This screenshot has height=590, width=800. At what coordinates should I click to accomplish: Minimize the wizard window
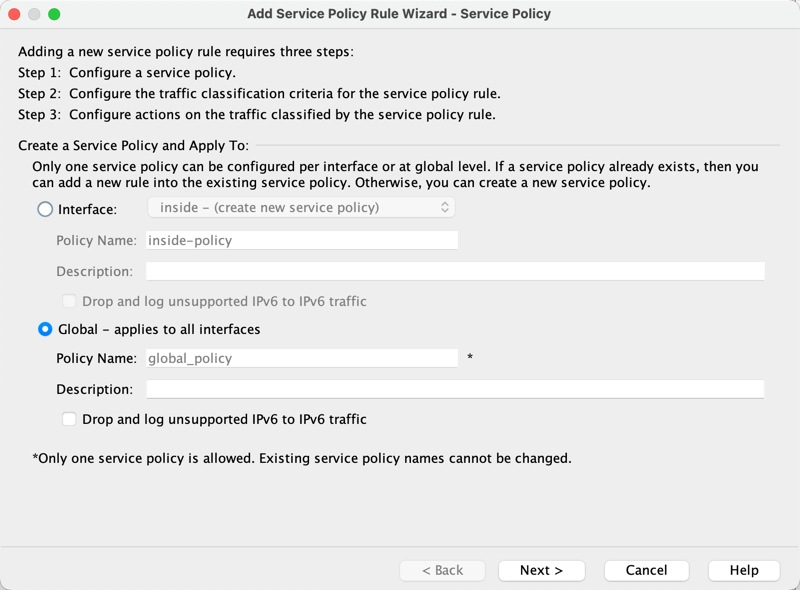pos(34,14)
